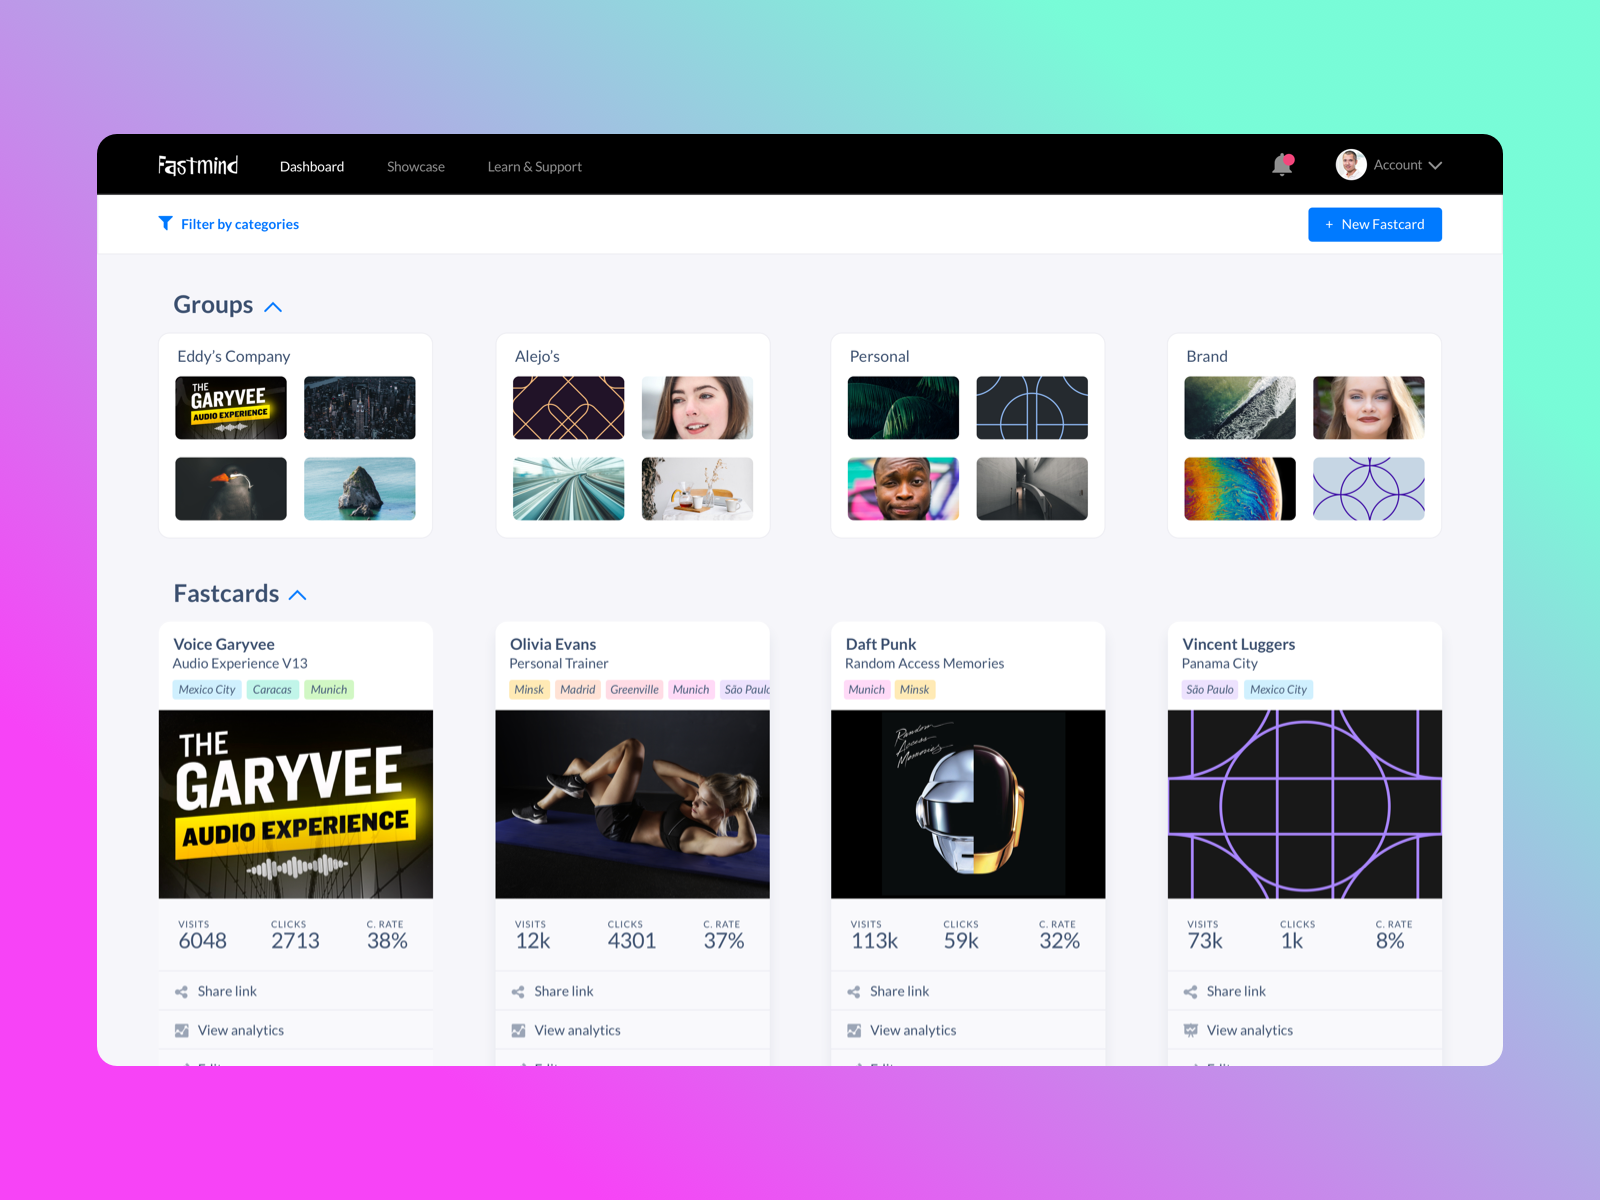Select Garyvee thumbnail in Eddy's Company group
Screen dimensions: 1600x1200
point(231,408)
